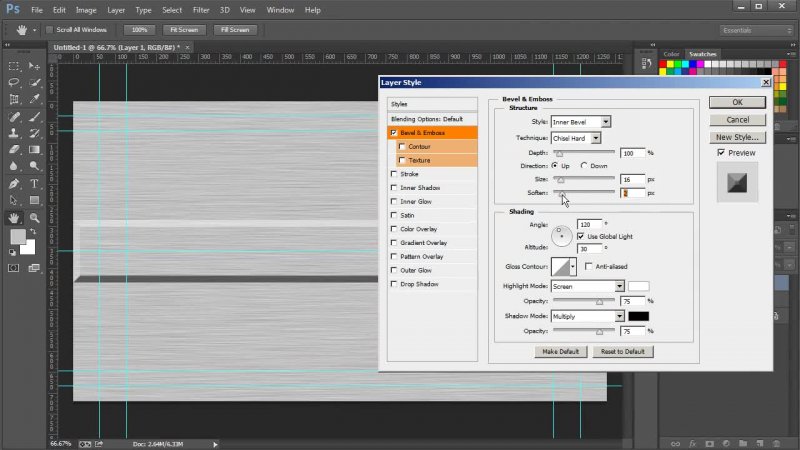Open the Essentials workspace dropdown

(x=756, y=31)
